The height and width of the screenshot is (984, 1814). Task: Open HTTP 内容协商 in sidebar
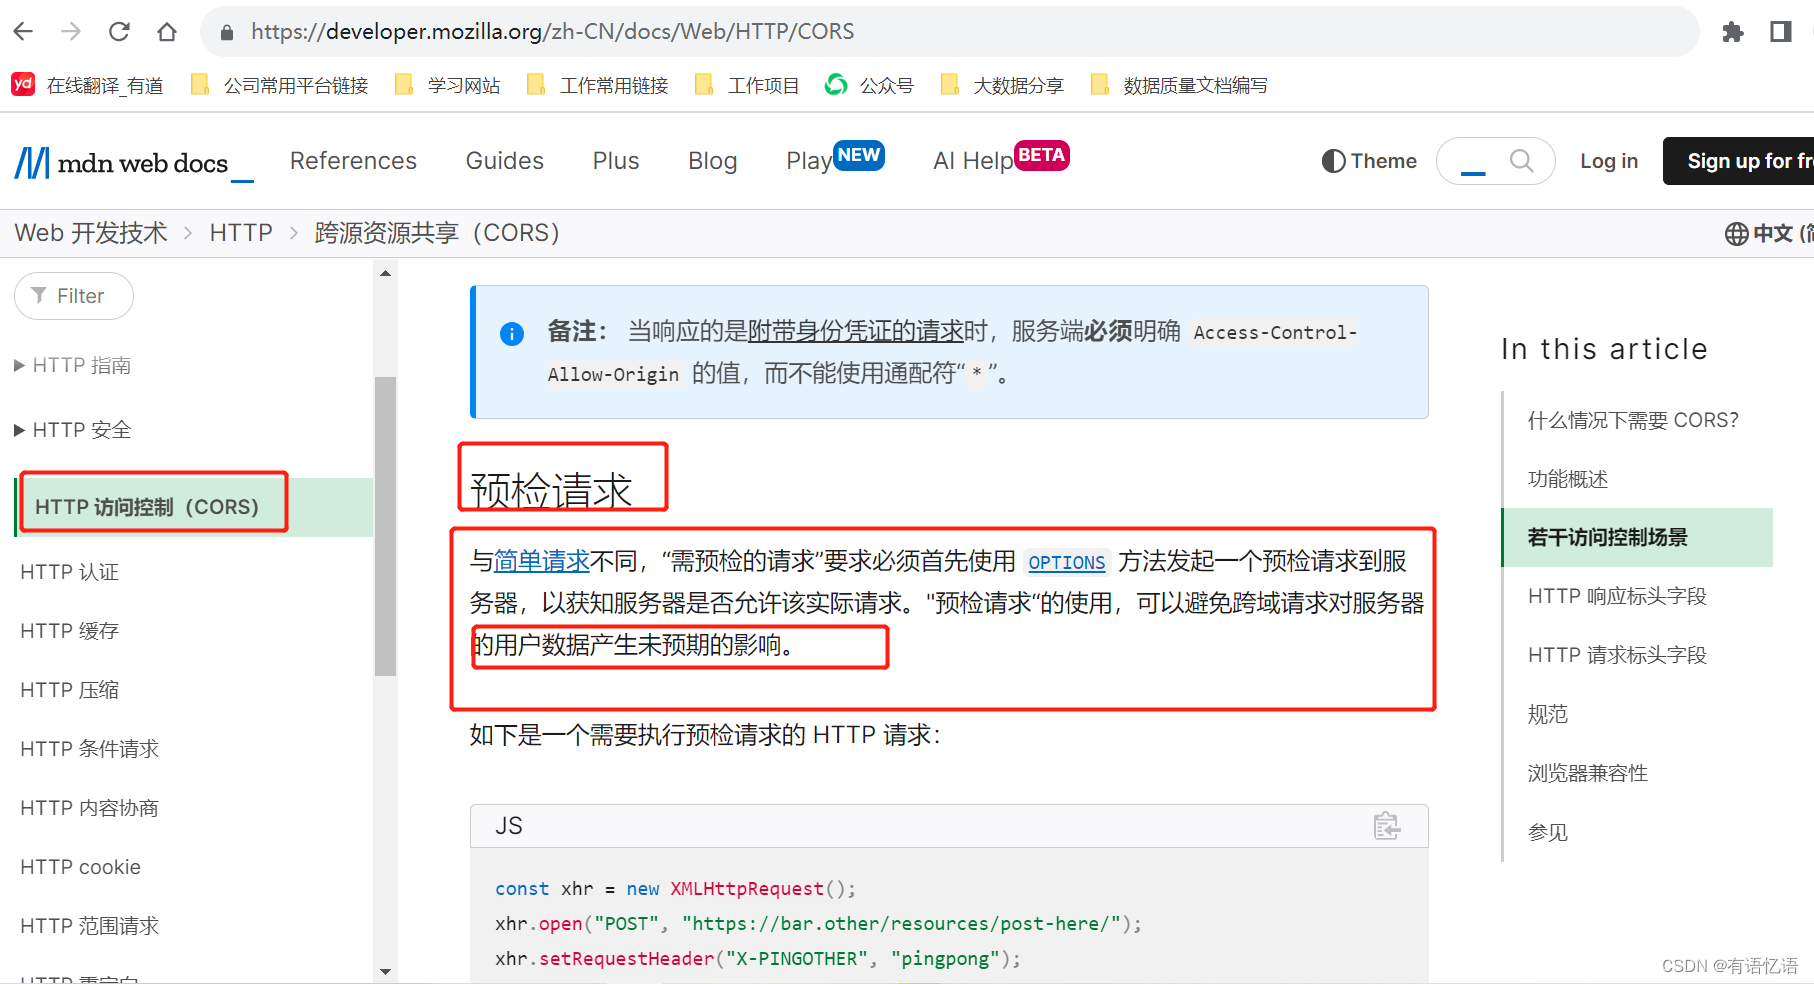click(90, 808)
